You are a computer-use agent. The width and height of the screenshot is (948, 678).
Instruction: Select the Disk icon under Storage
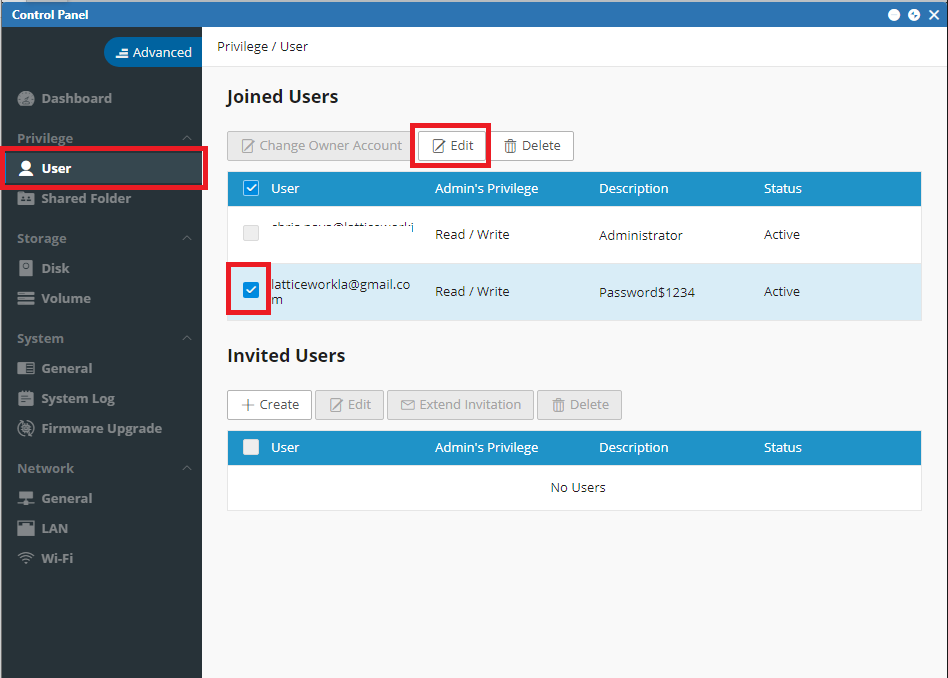pos(26,268)
